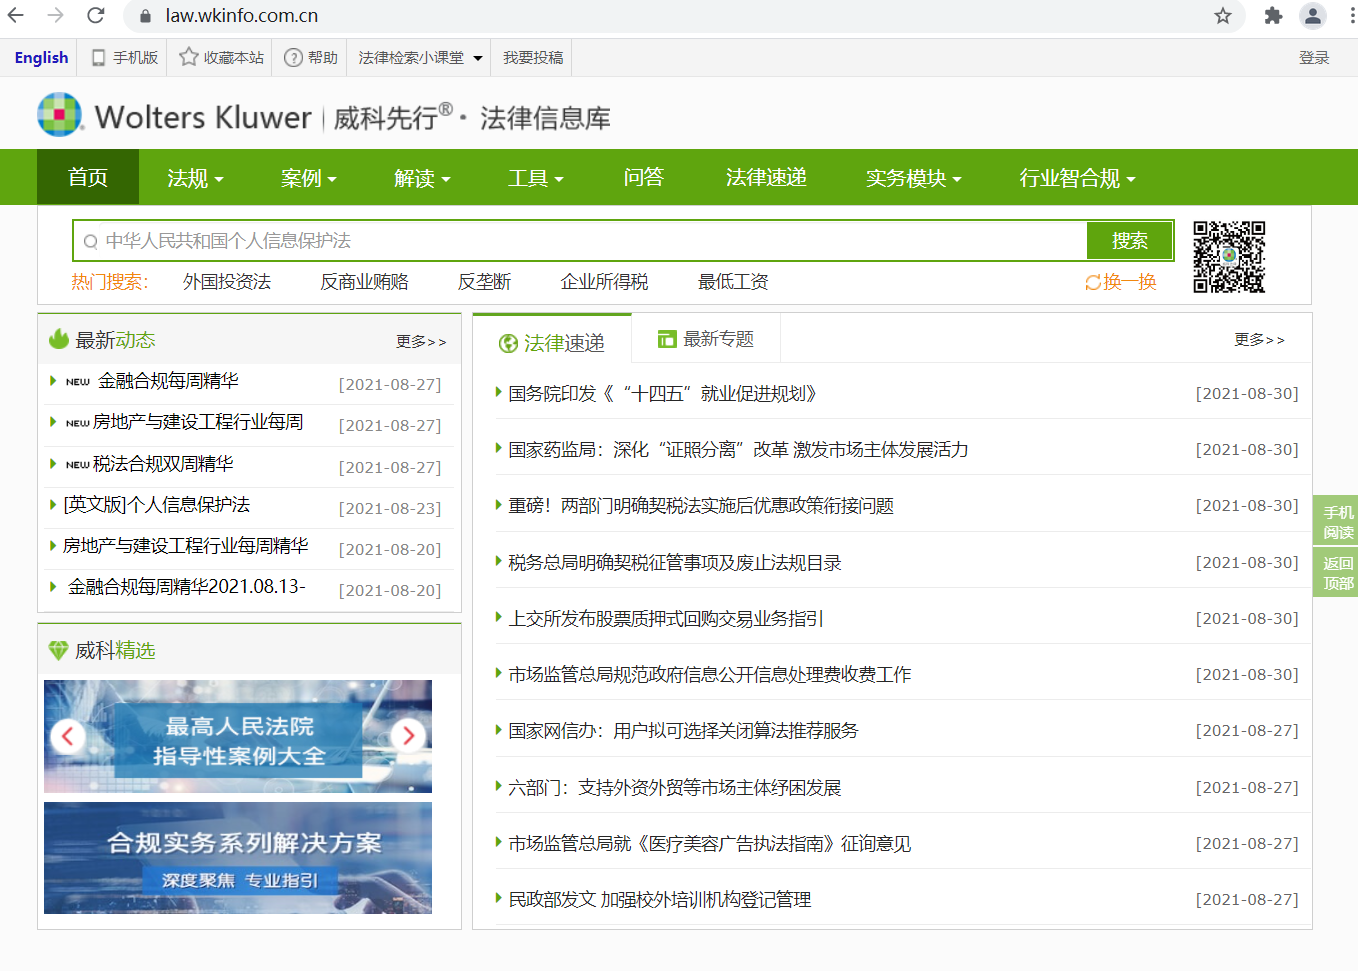The width and height of the screenshot is (1358, 971).
Task: Click the browser address bar URL
Action: pyautogui.click(x=242, y=16)
